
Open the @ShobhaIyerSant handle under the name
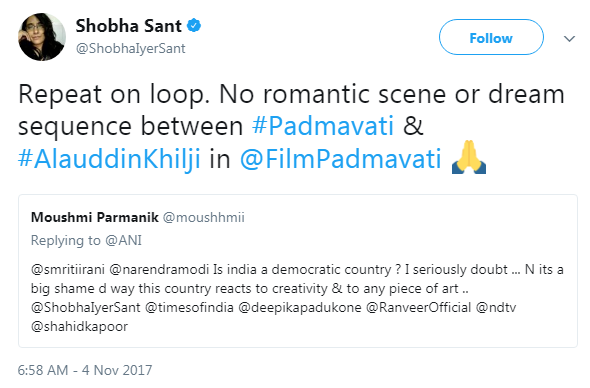131,48
